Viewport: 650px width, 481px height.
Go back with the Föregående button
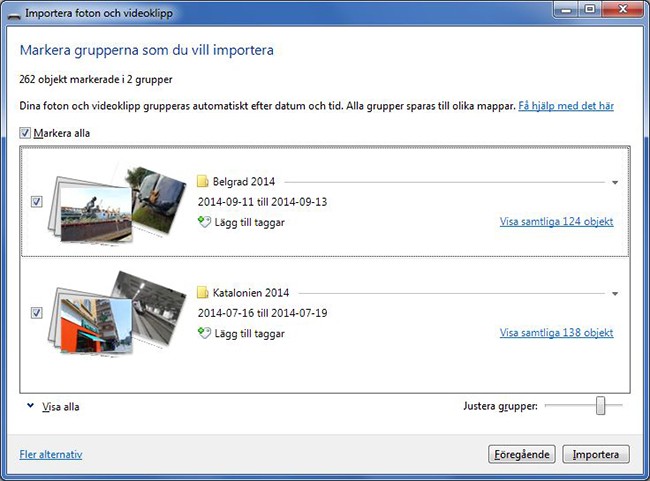pos(521,454)
